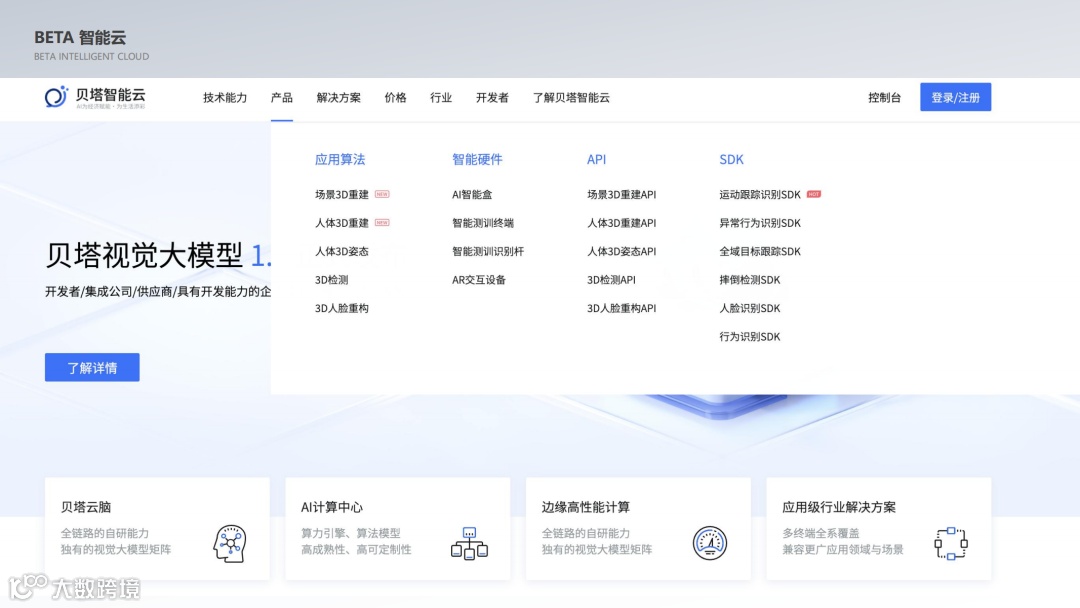Select the API category heading
The width and height of the screenshot is (1080, 608).
(596, 160)
